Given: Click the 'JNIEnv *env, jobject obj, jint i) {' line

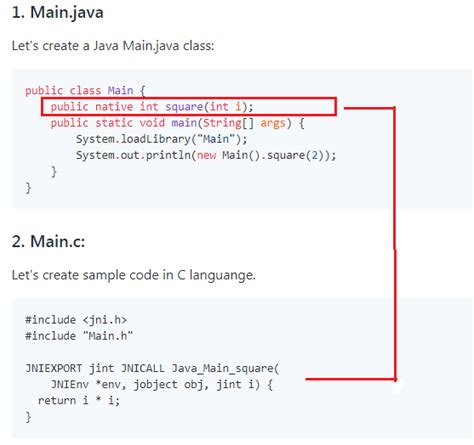Looking at the screenshot, I should point(162,385).
